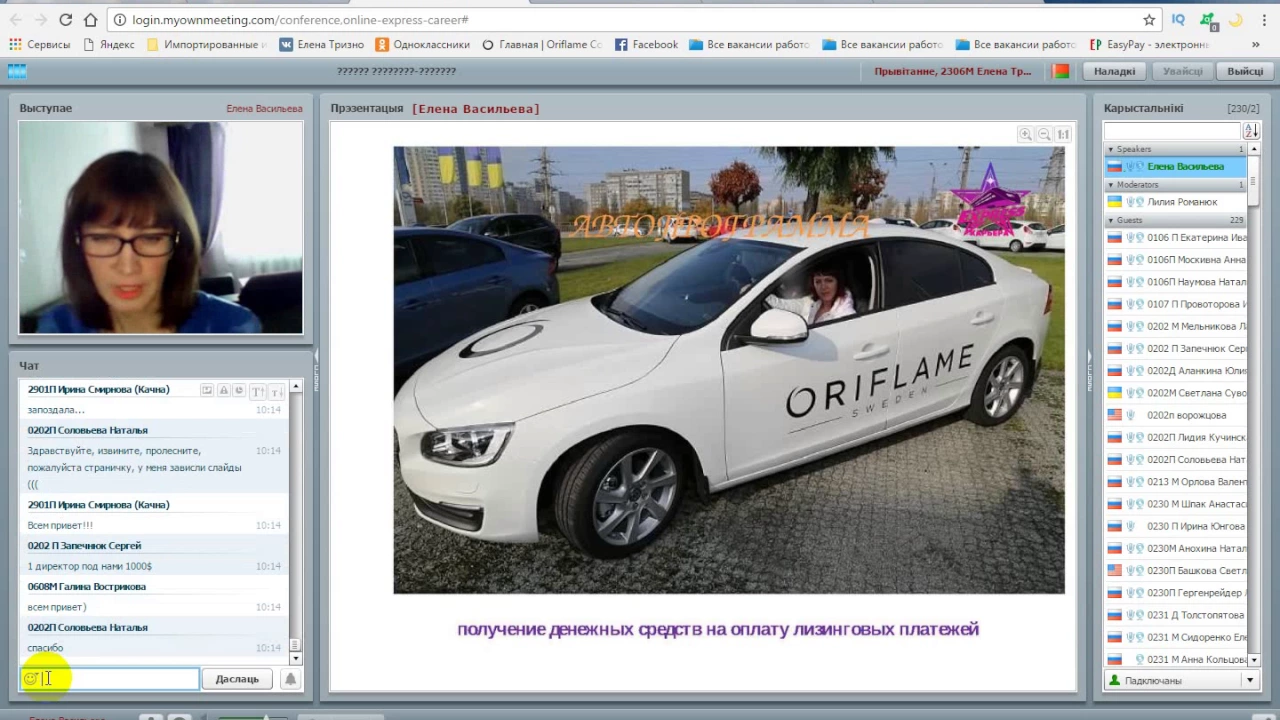The image size is (1280, 720).
Task: Select moderator Лилия Романюк in participants
Action: (1176, 202)
